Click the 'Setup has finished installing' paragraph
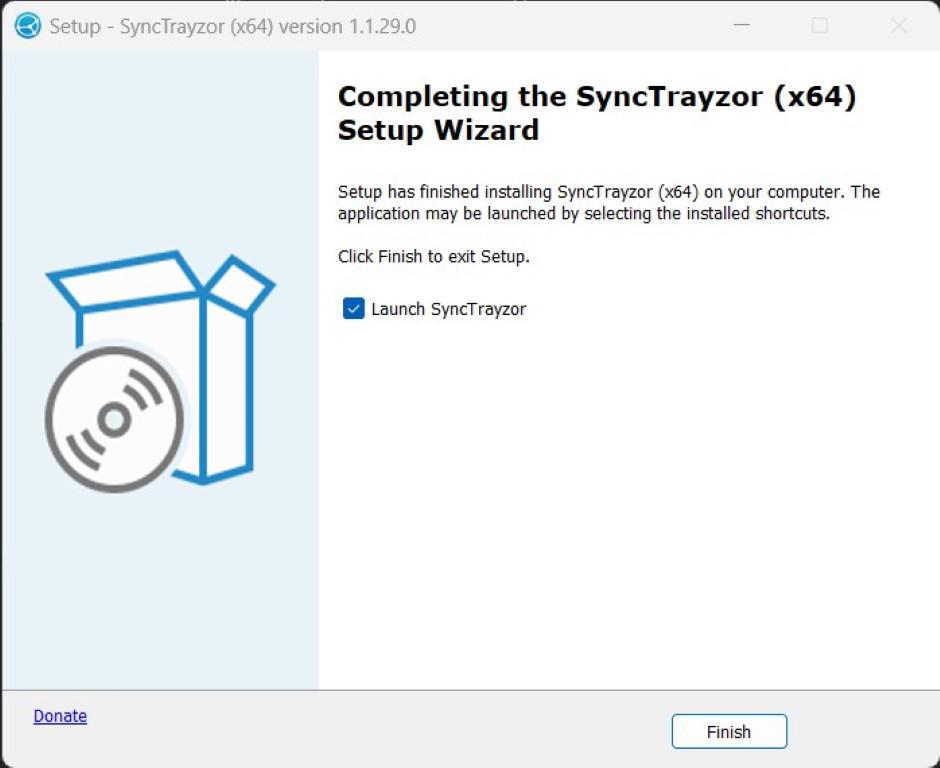940x768 pixels. coord(608,203)
